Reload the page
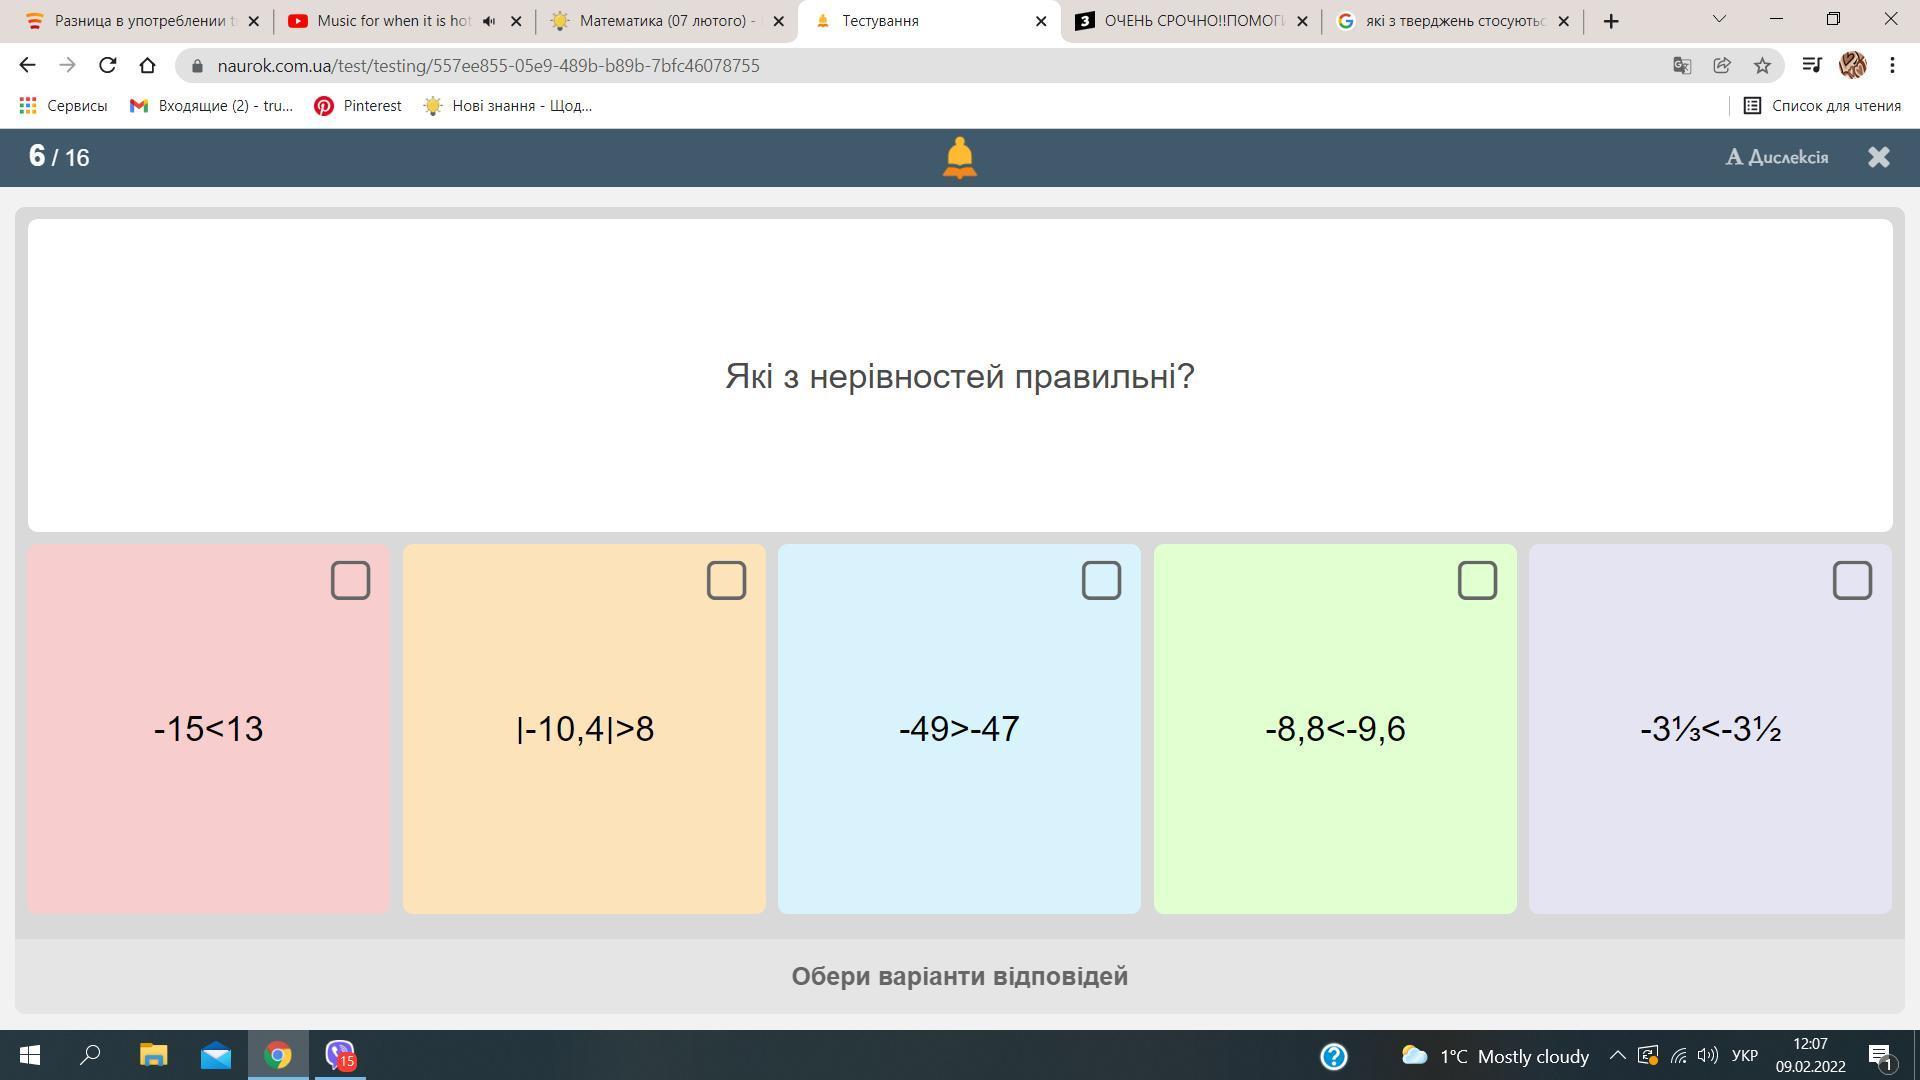The image size is (1920, 1080). (x=107, y=66)
